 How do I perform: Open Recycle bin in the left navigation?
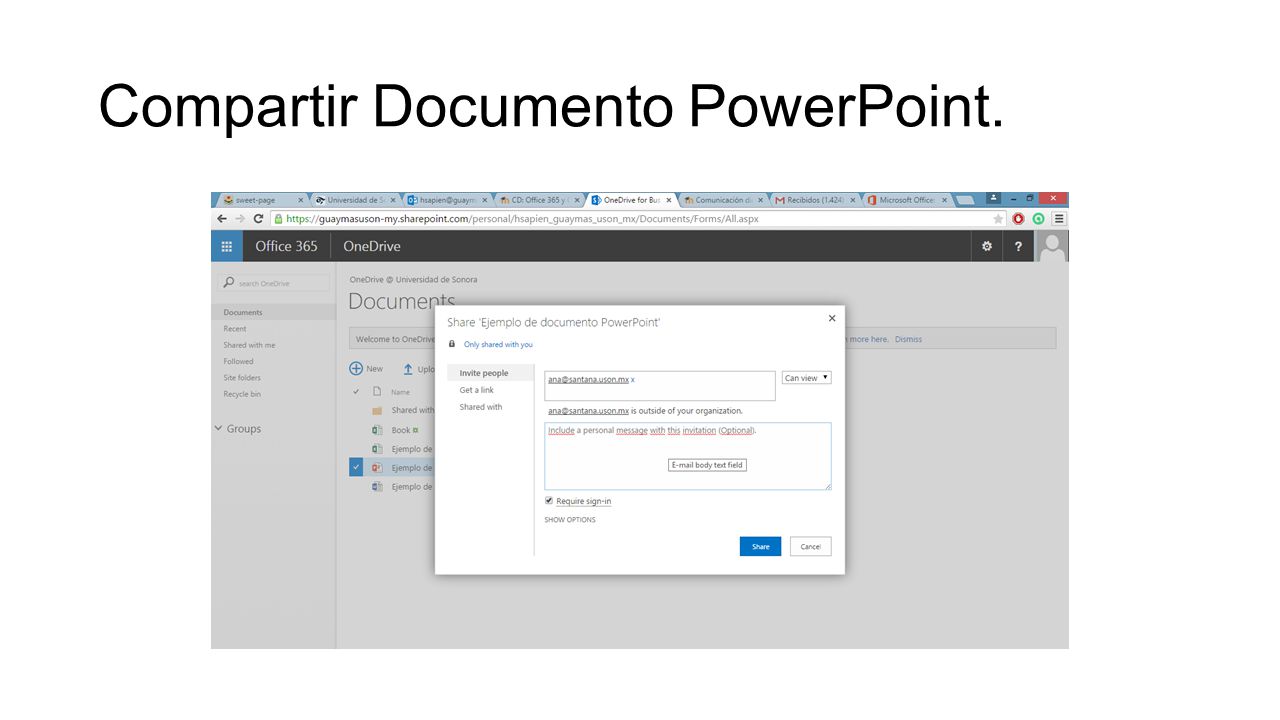pyautogui.click(x=242, y=394)
